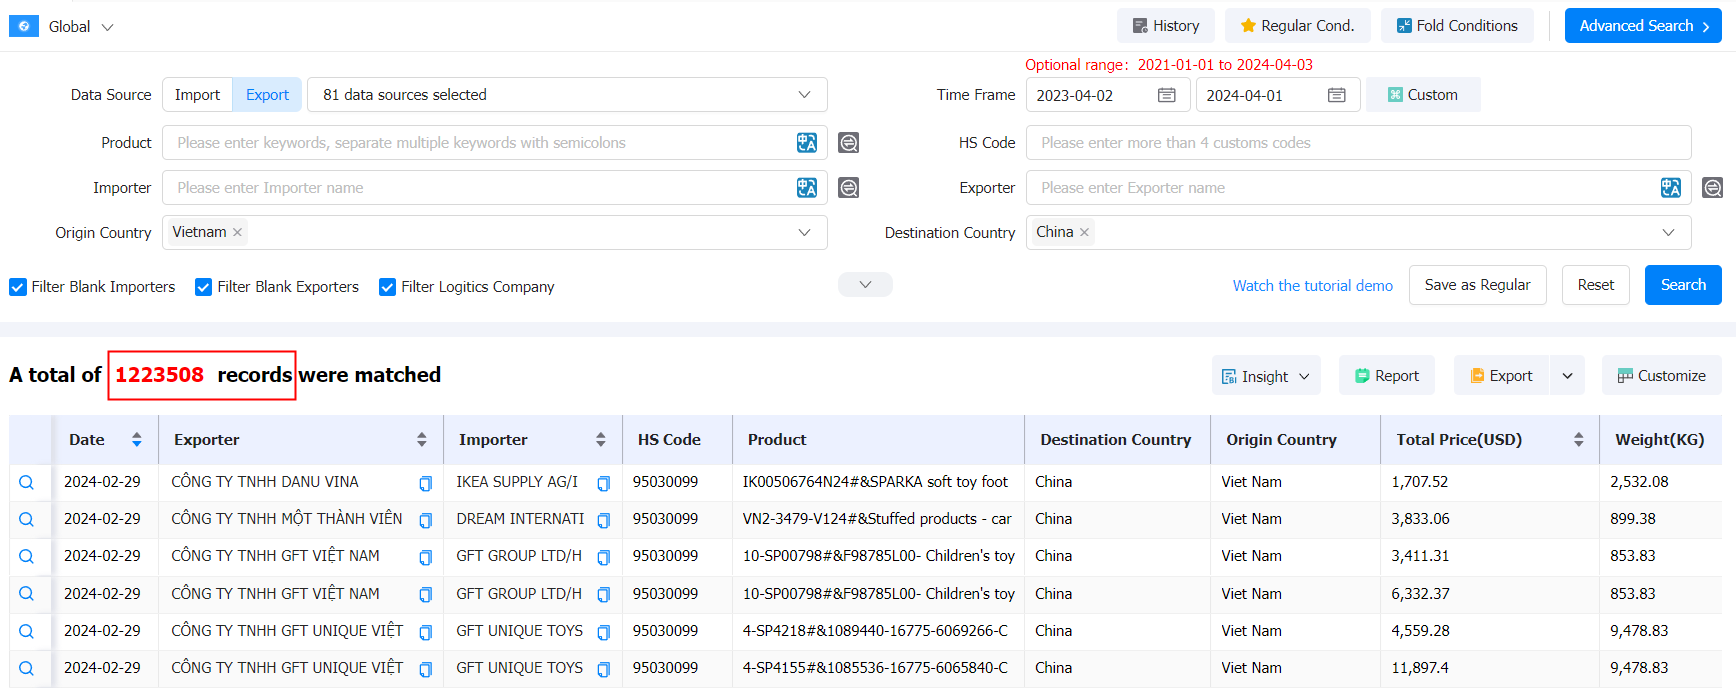Viewport: 1736px width, 688px height.
Task: Click magnifier icon on the DANU VINA row
Action: [x=27, y=482]
